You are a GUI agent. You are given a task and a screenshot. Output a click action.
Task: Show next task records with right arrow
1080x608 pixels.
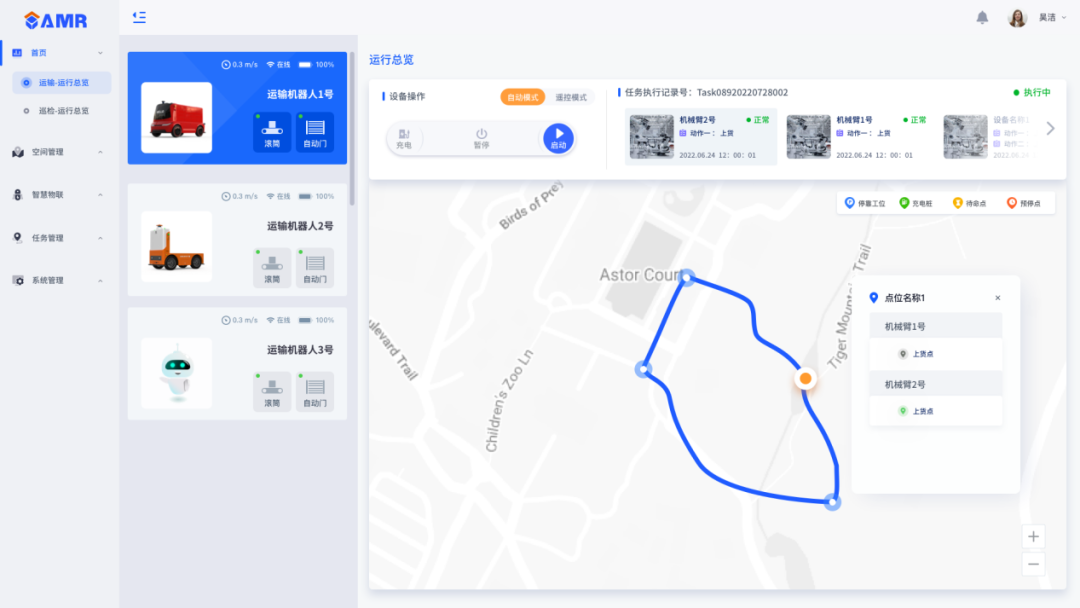(x=1050, y=128)
